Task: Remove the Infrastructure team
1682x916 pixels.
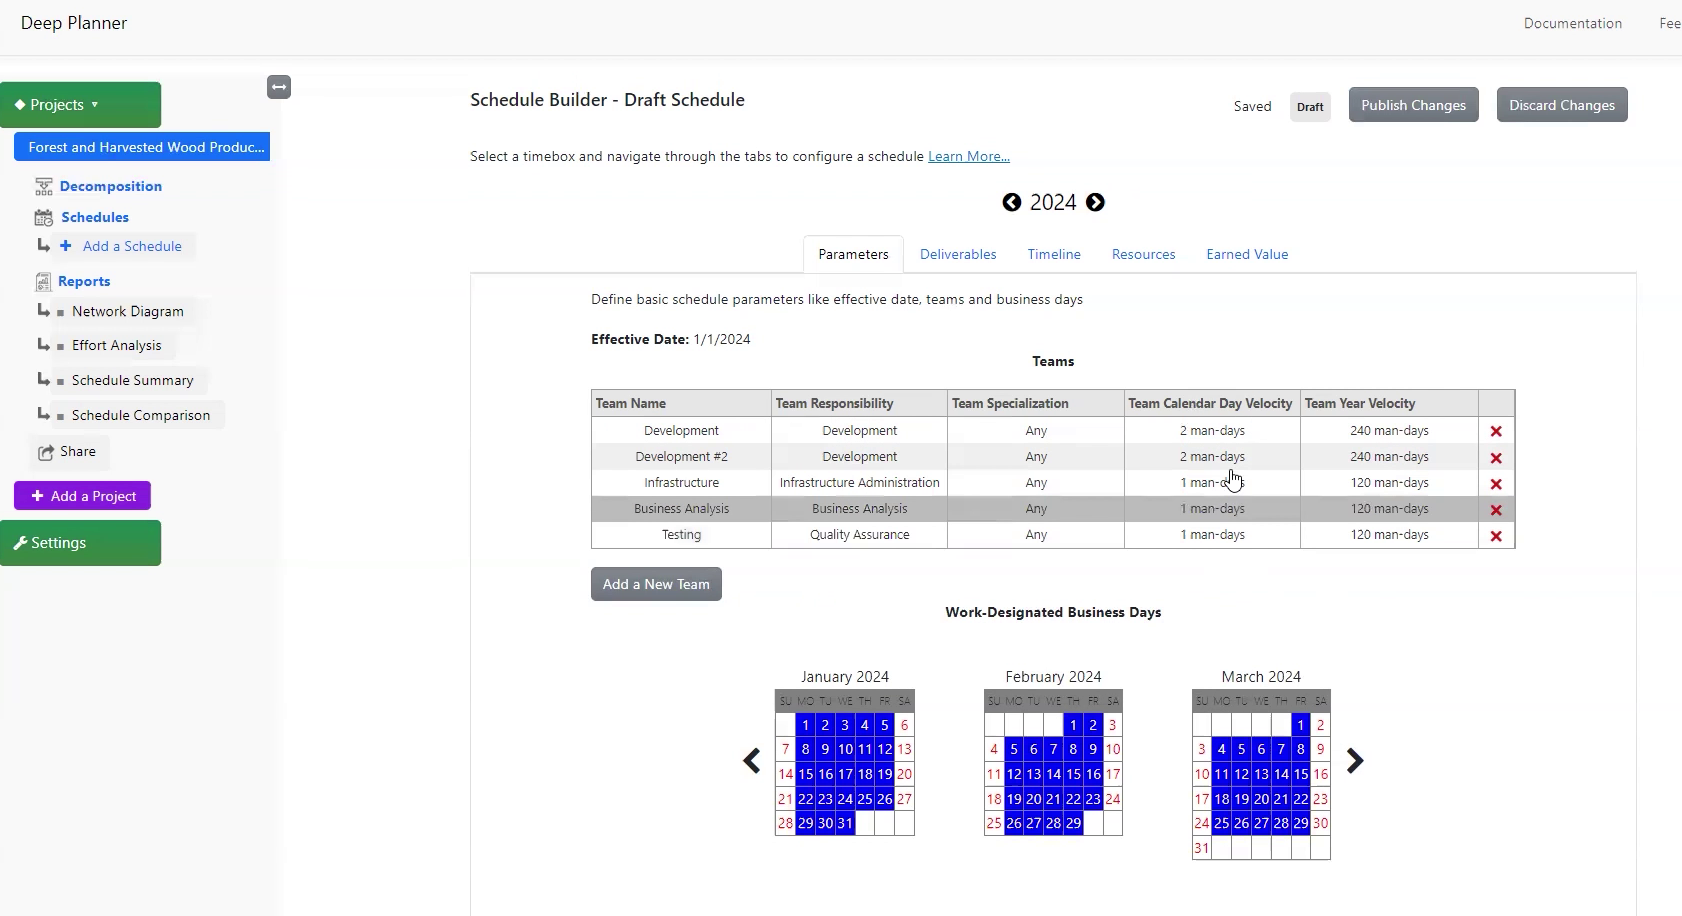Action: pyautogui.click(x=1496, y=484)
